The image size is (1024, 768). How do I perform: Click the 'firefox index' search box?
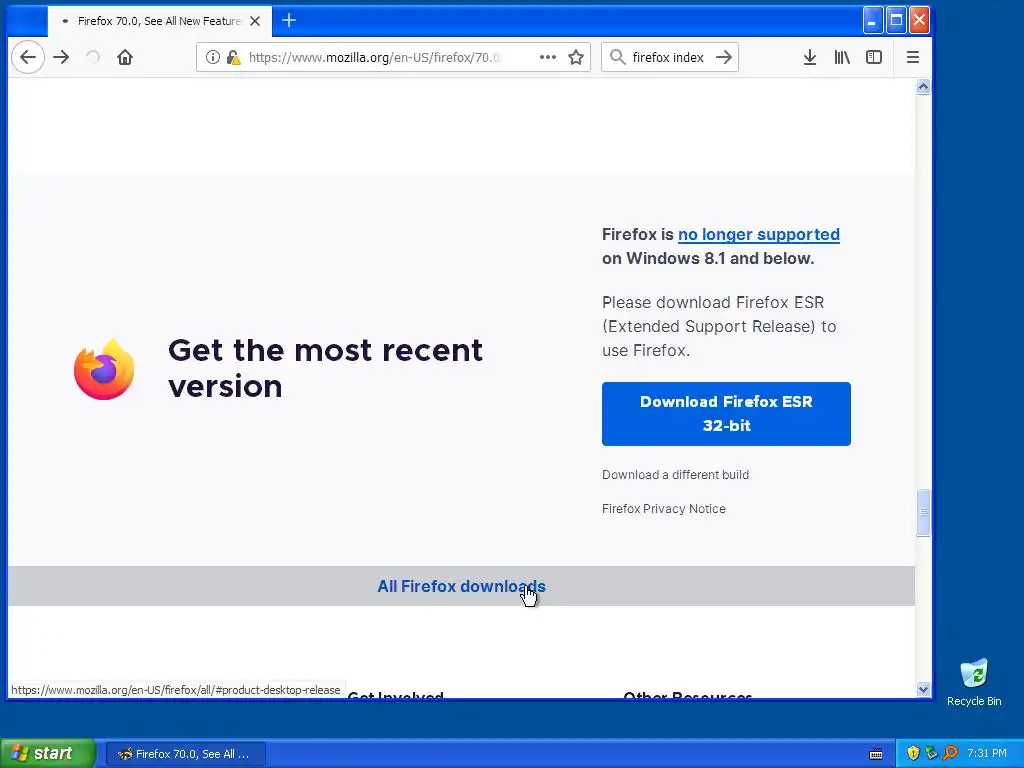pos(668,57)
